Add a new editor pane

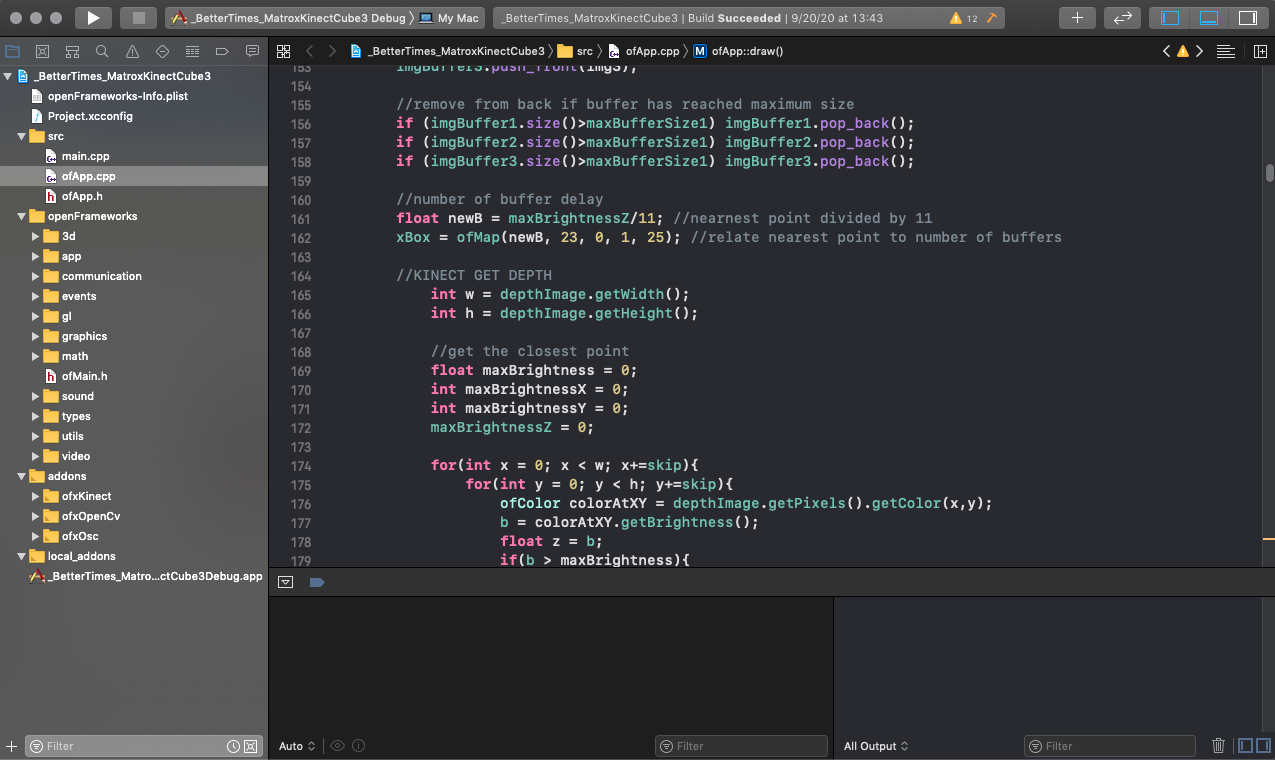coord(1260,51)
